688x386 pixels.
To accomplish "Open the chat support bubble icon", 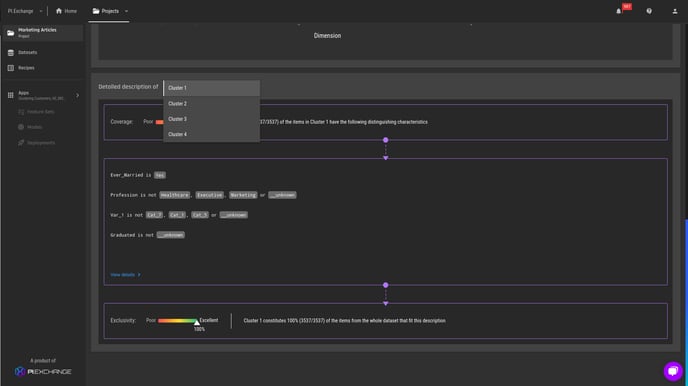I will 673,371.
